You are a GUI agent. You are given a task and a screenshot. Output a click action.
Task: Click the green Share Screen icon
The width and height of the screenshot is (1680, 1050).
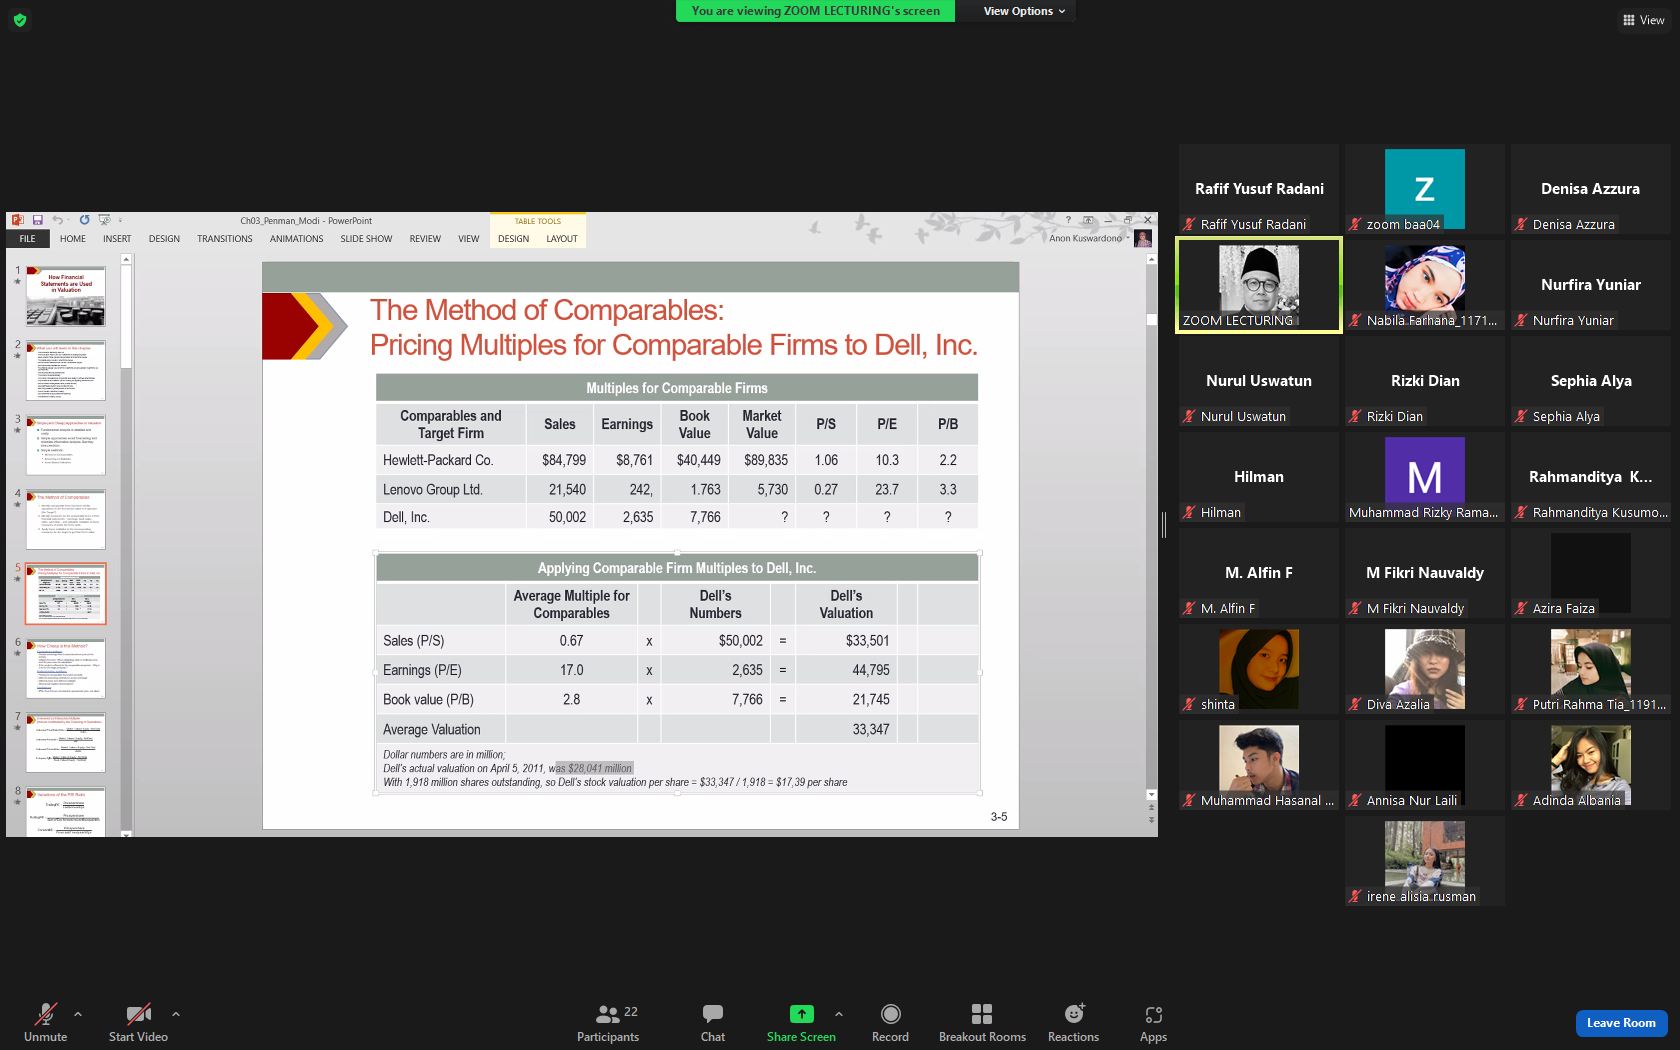click(802, 1014)
